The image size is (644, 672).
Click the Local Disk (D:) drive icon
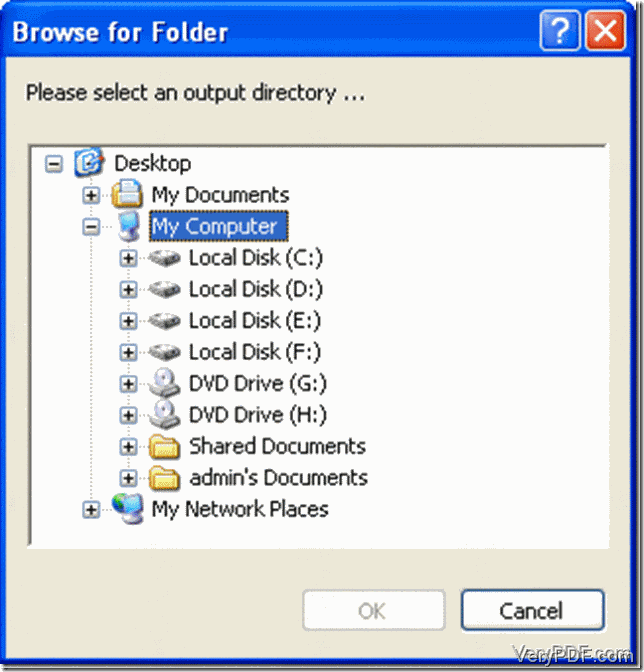164,289
